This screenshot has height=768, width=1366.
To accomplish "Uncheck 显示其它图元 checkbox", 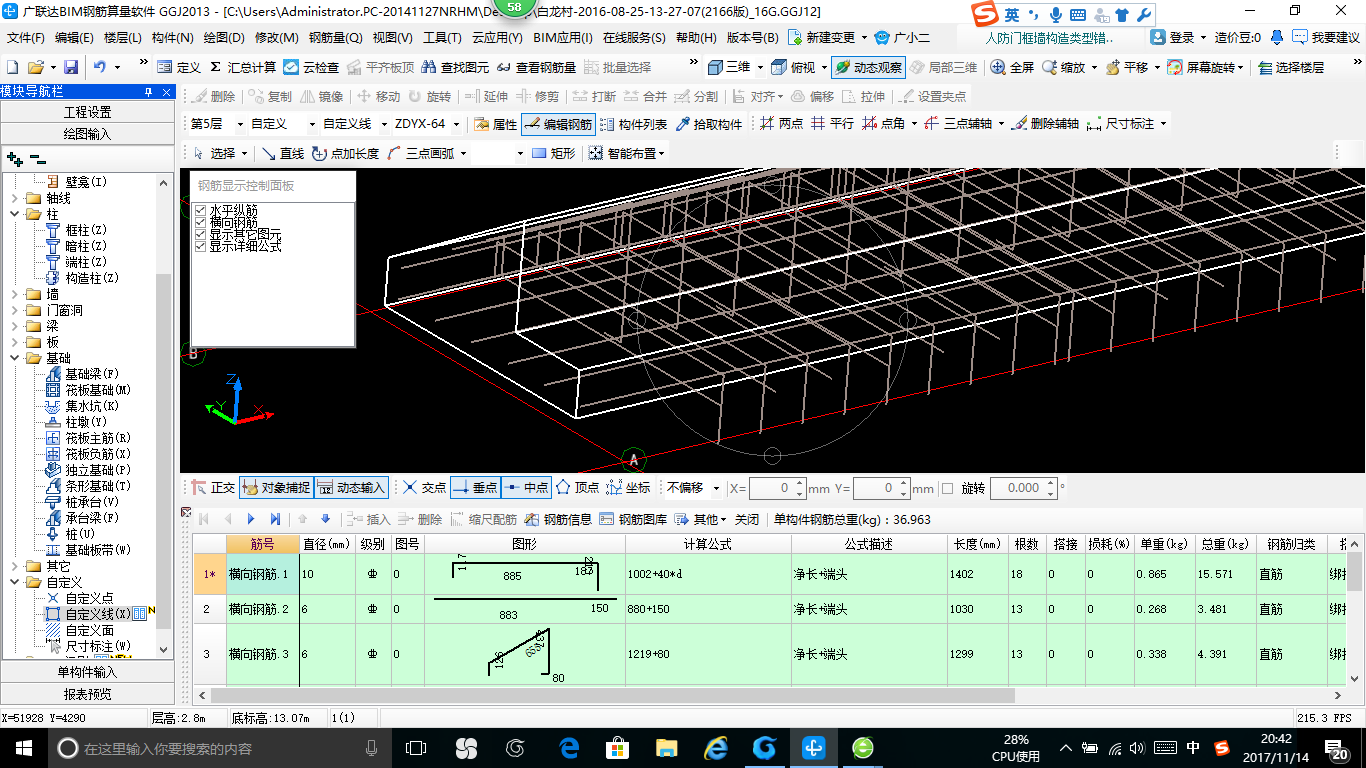I will tap(200, 234).
